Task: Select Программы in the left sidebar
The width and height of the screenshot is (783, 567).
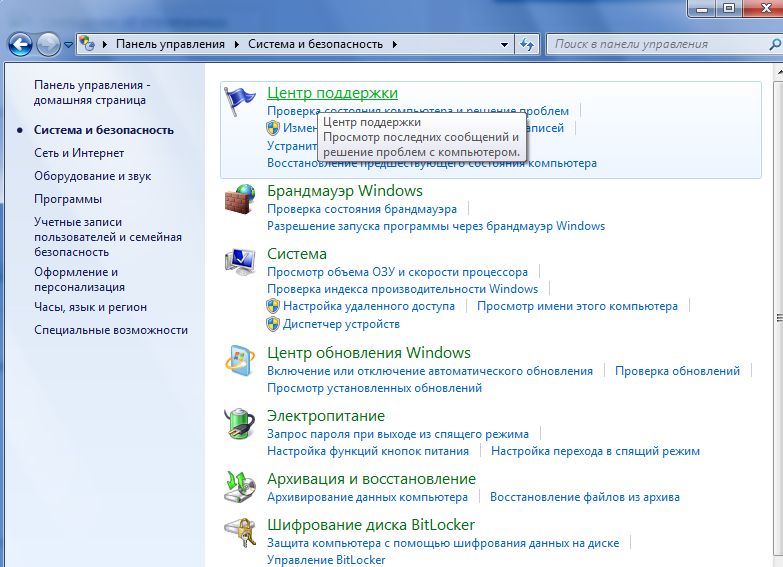Action: 68,199
